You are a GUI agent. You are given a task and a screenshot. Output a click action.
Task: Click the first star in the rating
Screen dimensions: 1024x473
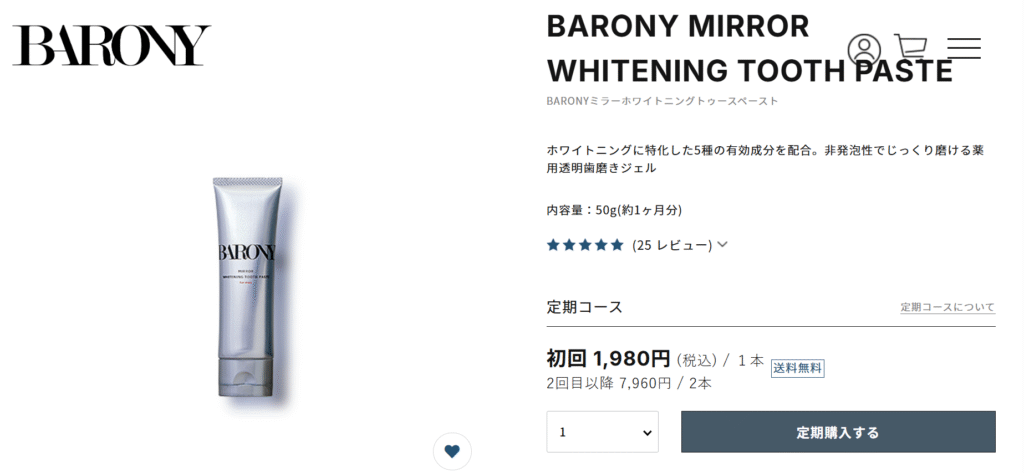point(554,246)
